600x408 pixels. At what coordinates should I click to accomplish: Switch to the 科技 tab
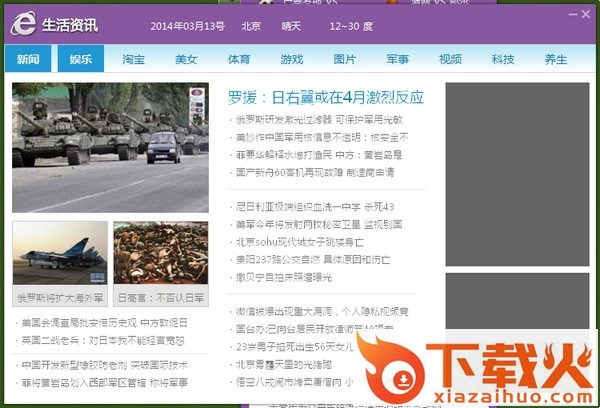[503, 60]
